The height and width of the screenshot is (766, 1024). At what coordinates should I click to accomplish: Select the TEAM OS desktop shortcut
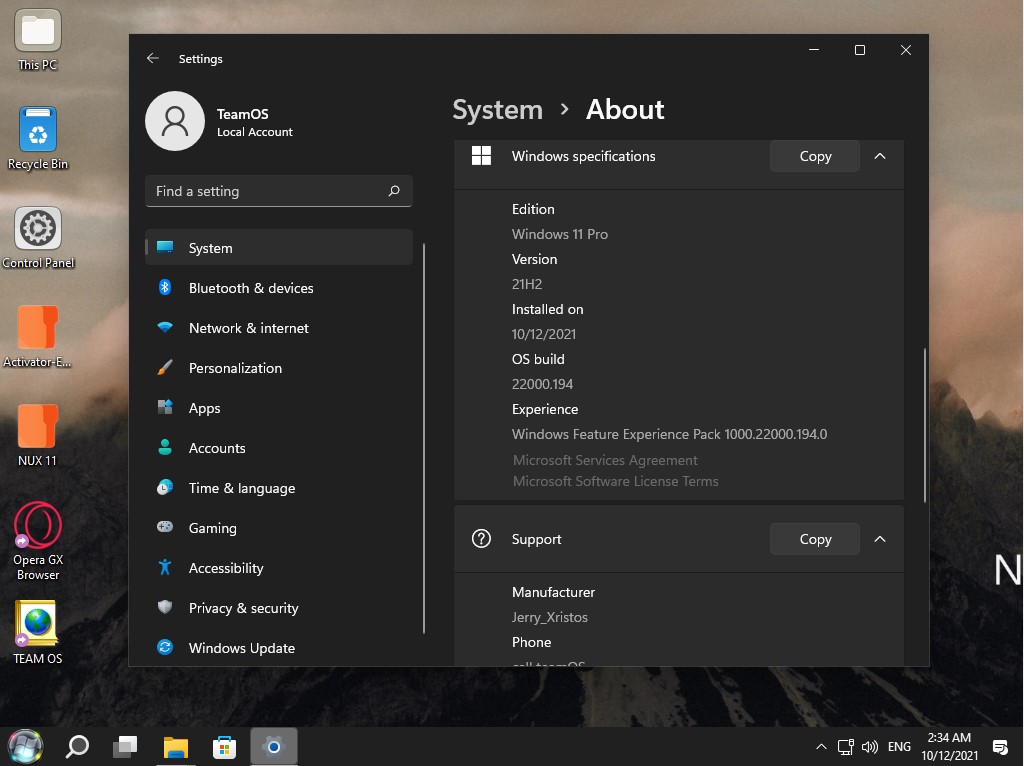[x=37, y=633]
